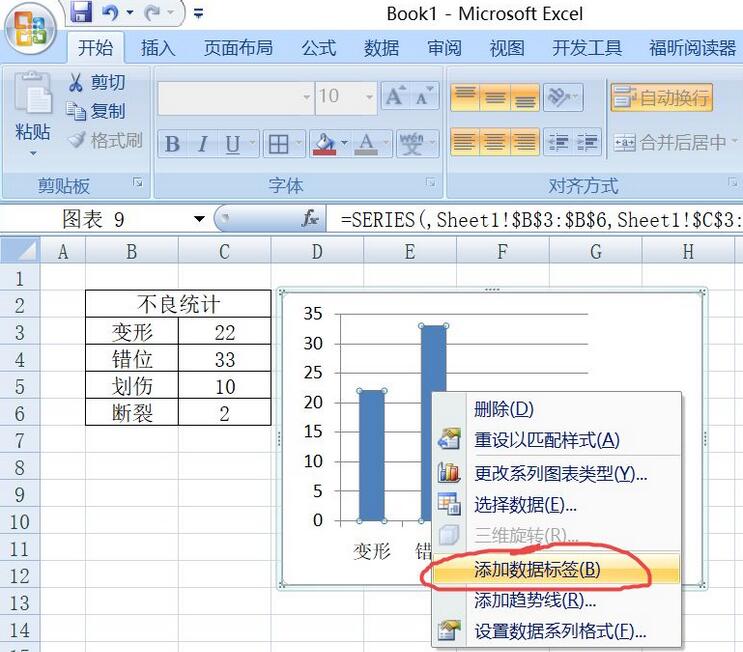743x652 pixels.
Task: Insert function with fx icon
Action: [310, 218]
